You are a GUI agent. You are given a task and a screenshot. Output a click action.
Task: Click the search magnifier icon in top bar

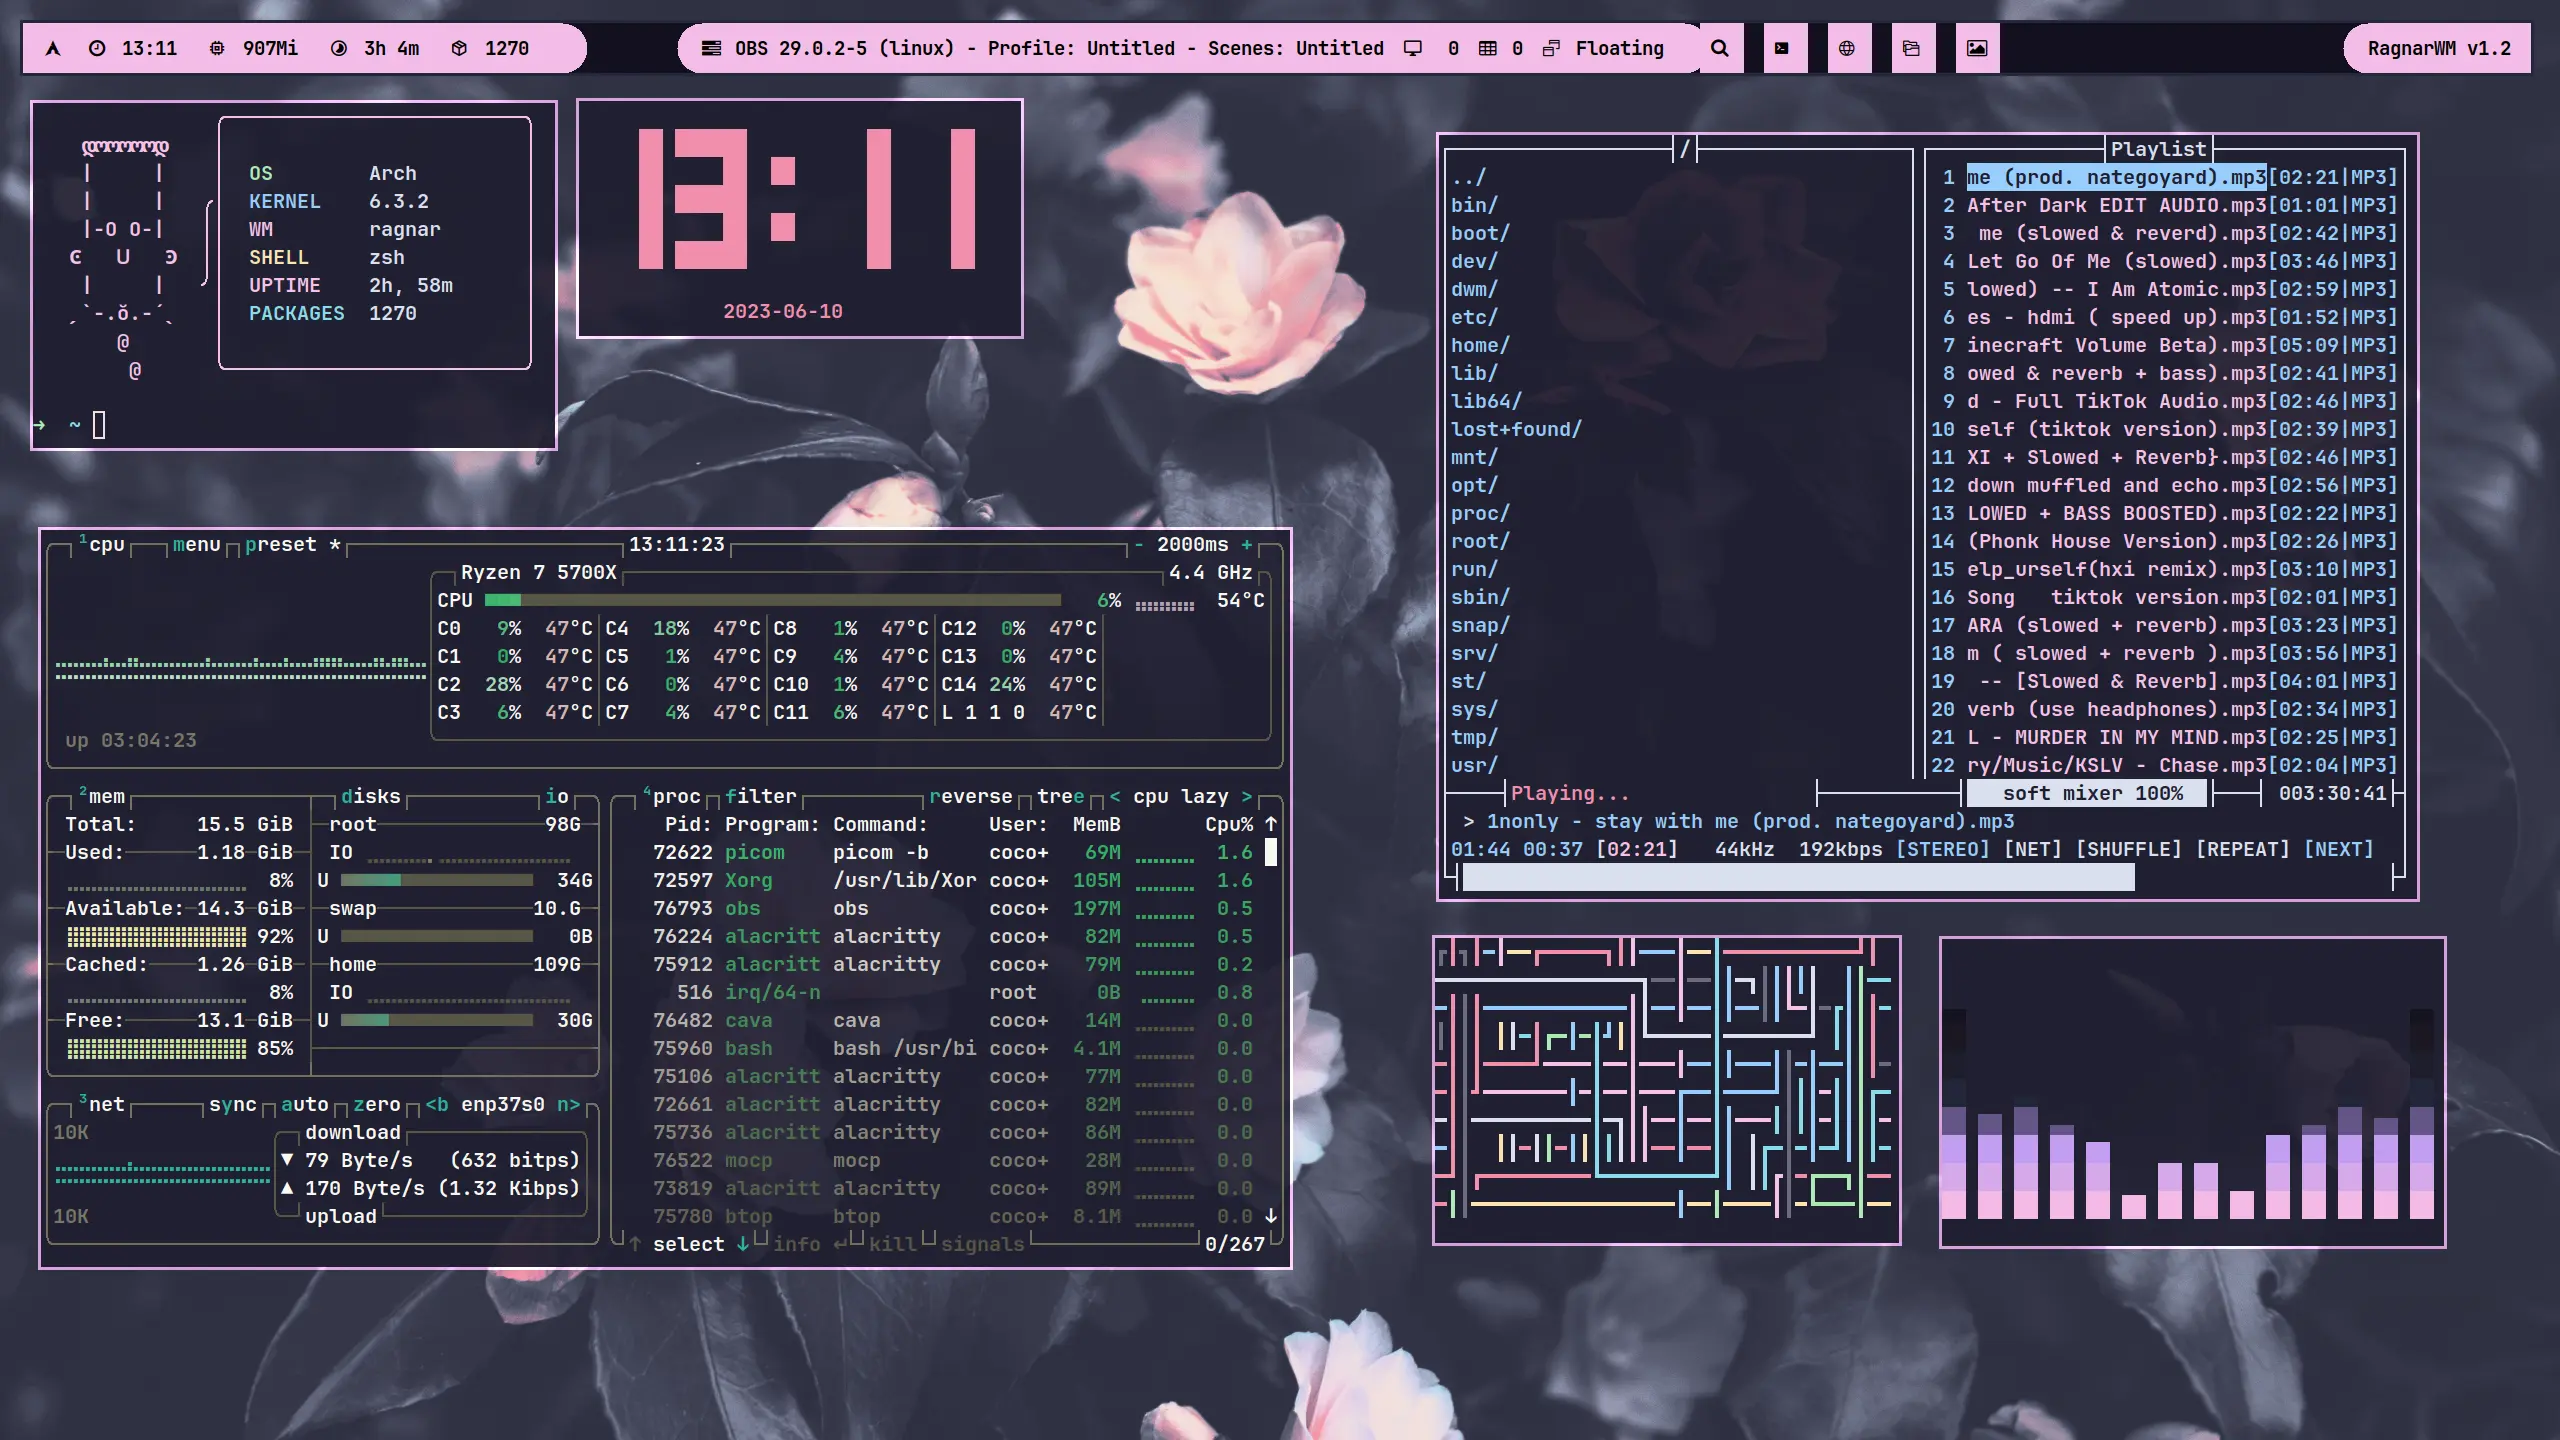1719,48
